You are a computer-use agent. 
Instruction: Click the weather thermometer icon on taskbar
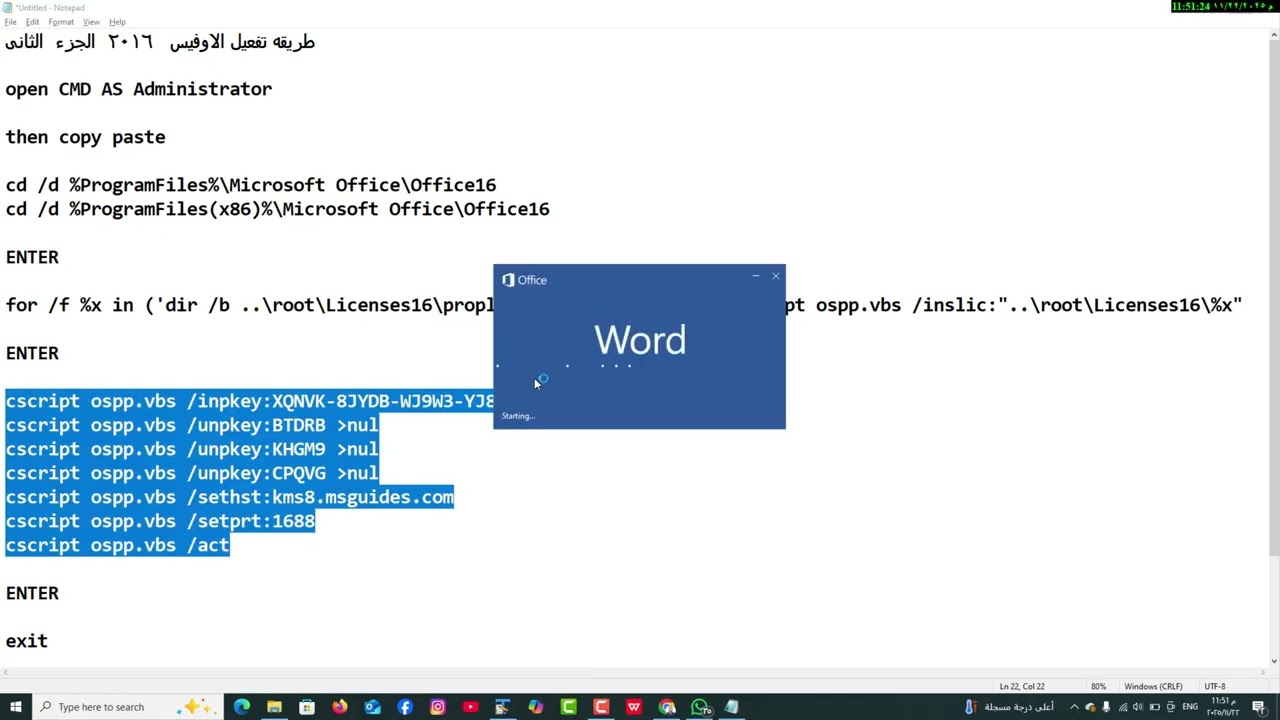click(x=969, y=707)
